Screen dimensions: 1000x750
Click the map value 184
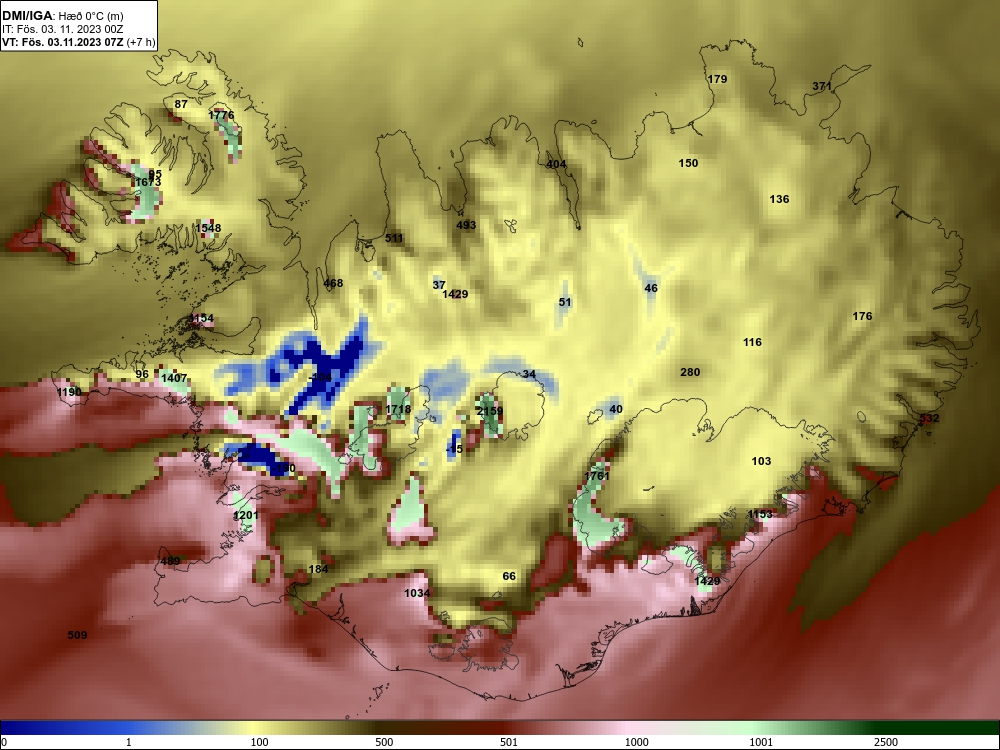coord(318,569)
